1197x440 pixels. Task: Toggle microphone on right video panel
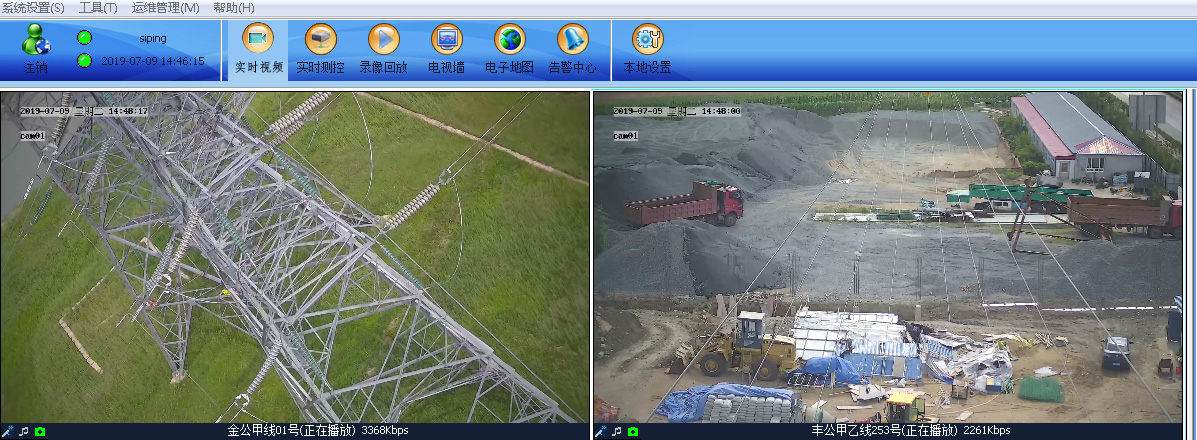(x=601, y=431)
